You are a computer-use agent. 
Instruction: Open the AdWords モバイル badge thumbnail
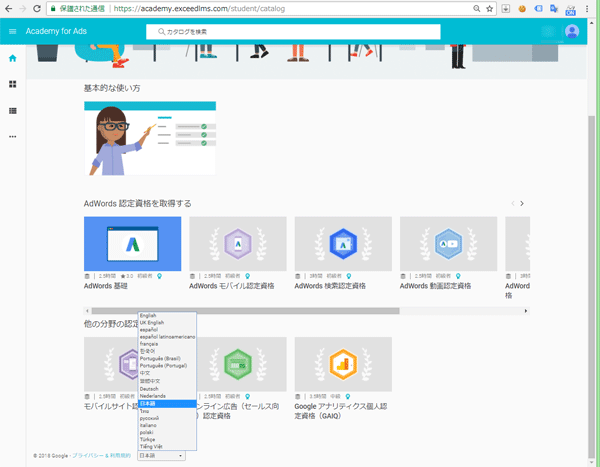[x=238, y=244]
